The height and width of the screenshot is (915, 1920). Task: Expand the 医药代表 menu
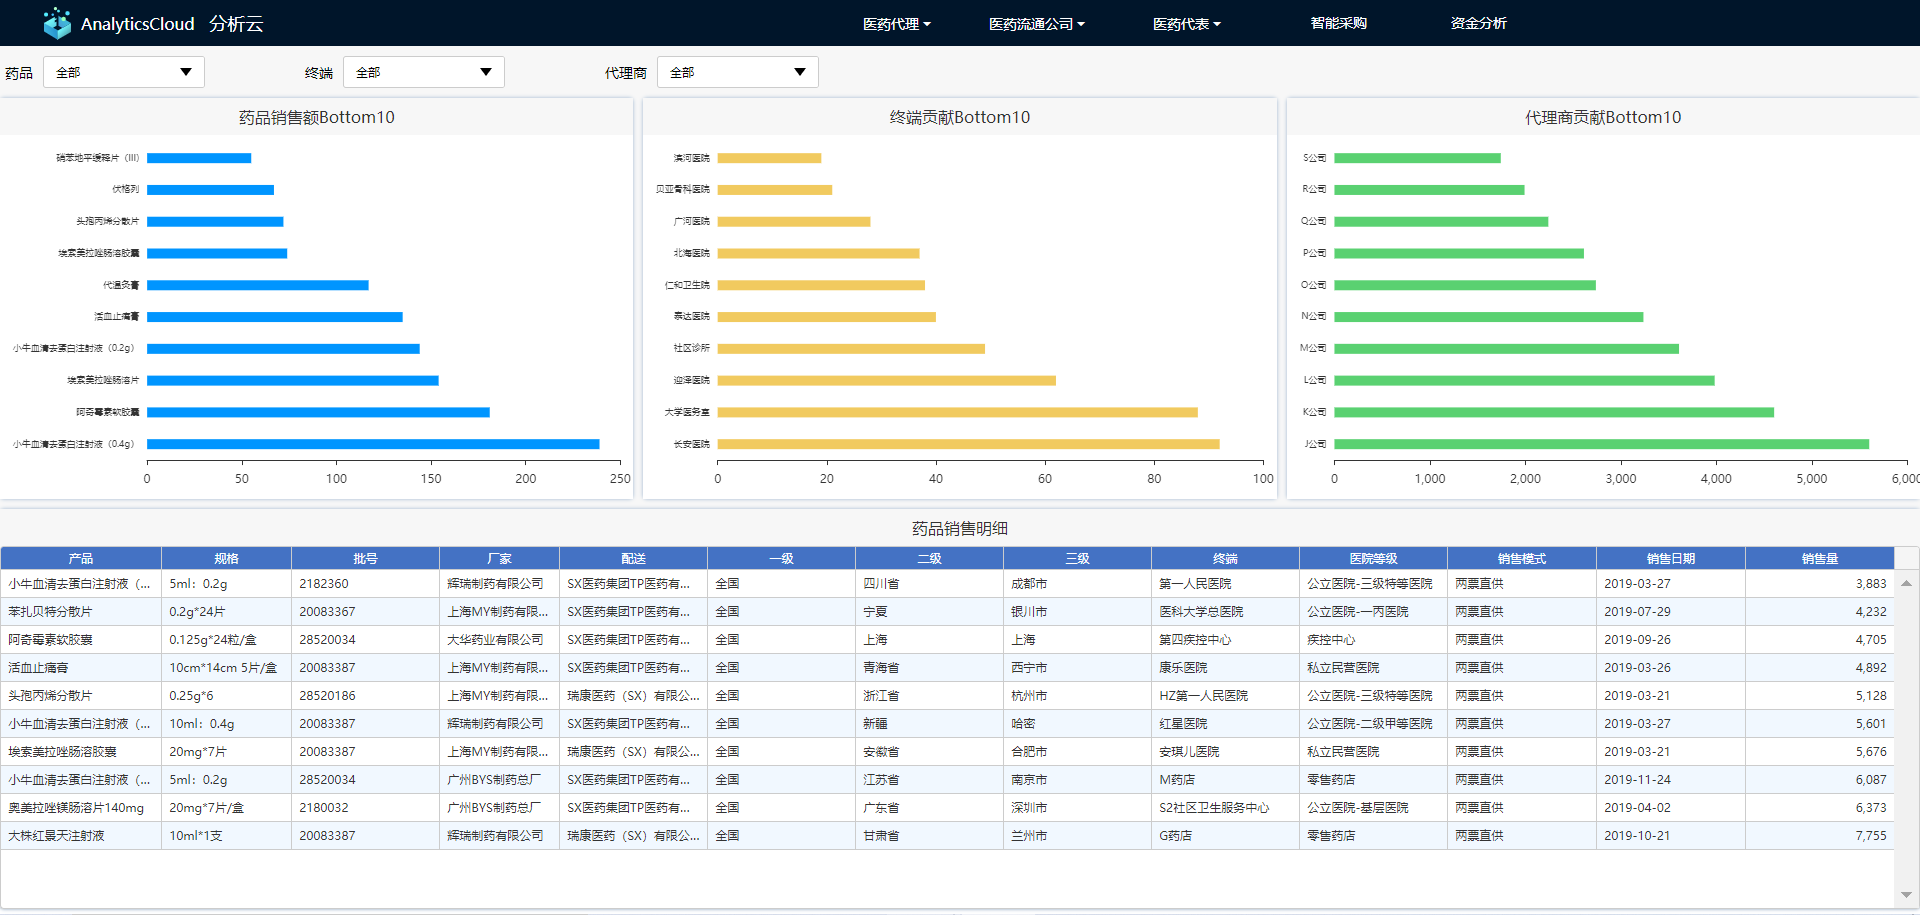point(1186,24)
